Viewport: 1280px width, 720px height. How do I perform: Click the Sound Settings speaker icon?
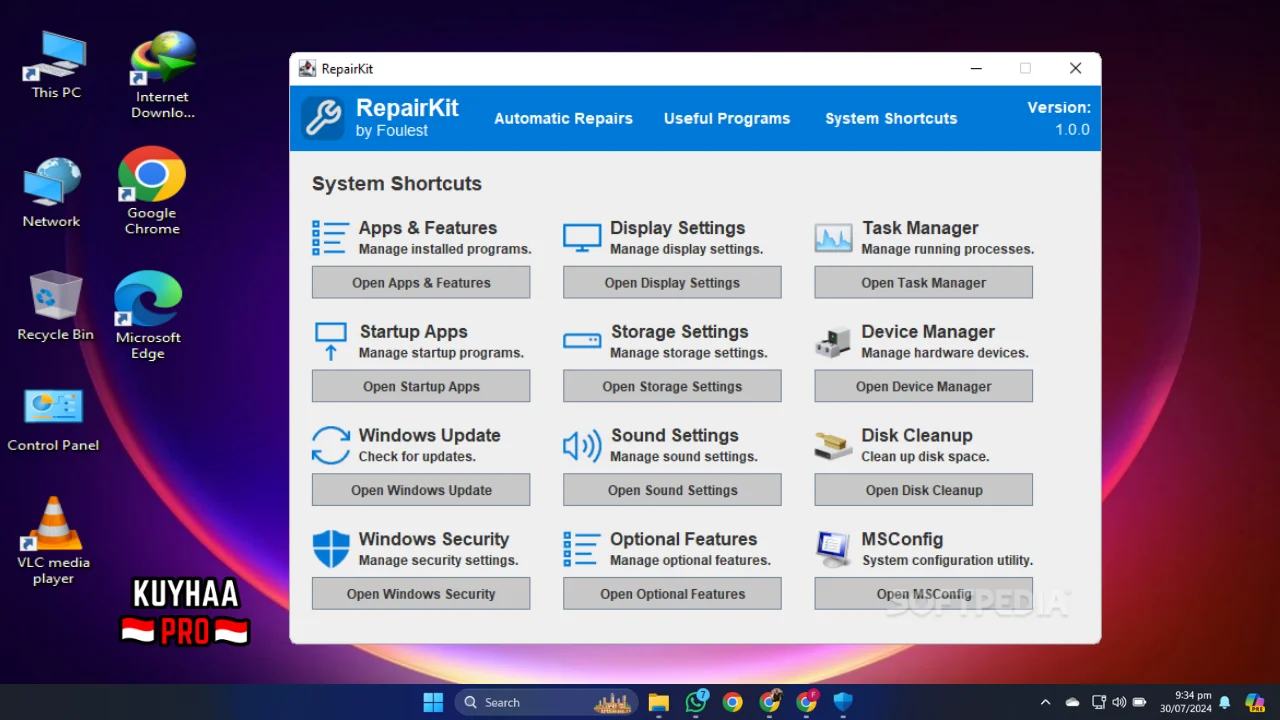[x=582, y=445]
